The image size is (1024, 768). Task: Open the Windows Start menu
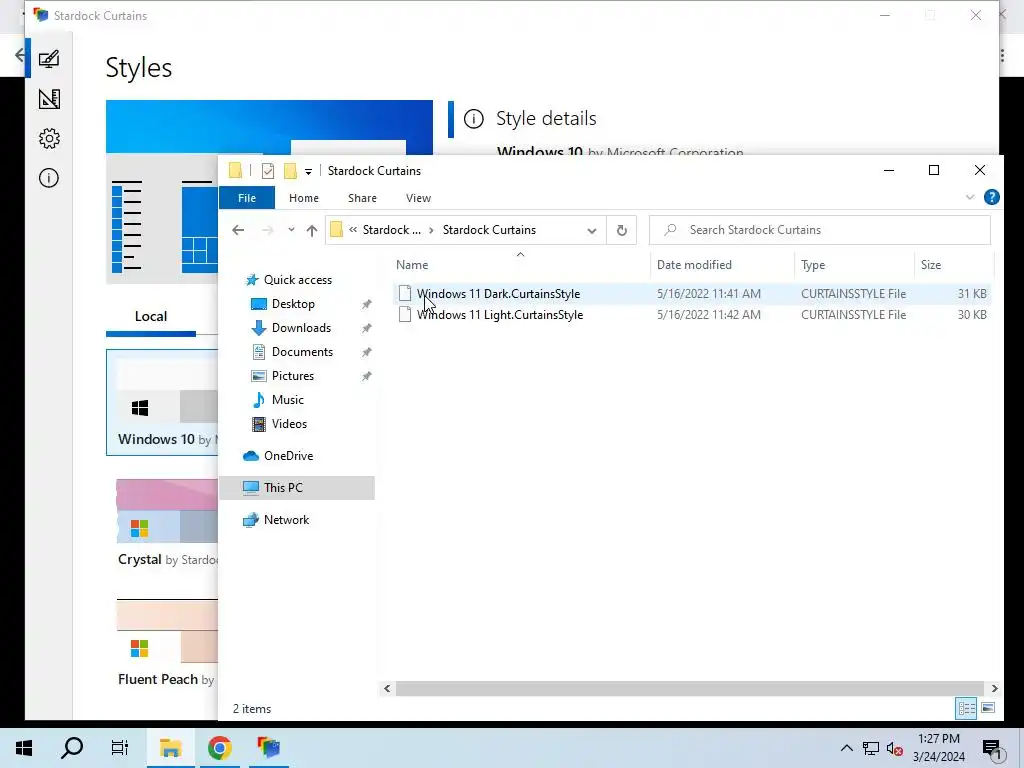(x=24, y=748)
